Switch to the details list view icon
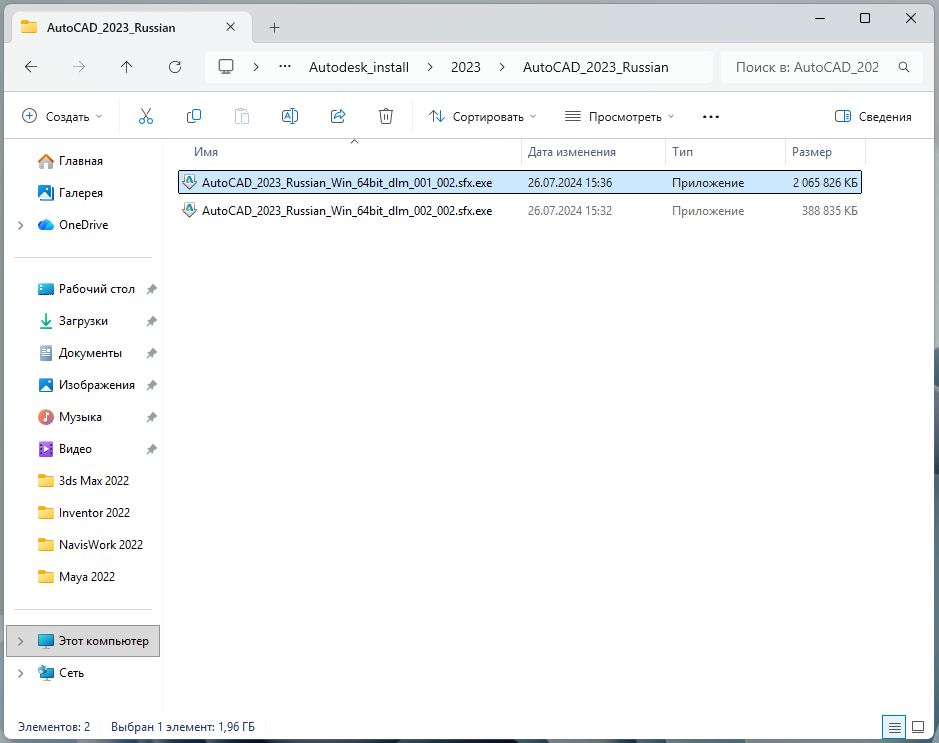Screen dimensions: 939x743 pos(894,727)
